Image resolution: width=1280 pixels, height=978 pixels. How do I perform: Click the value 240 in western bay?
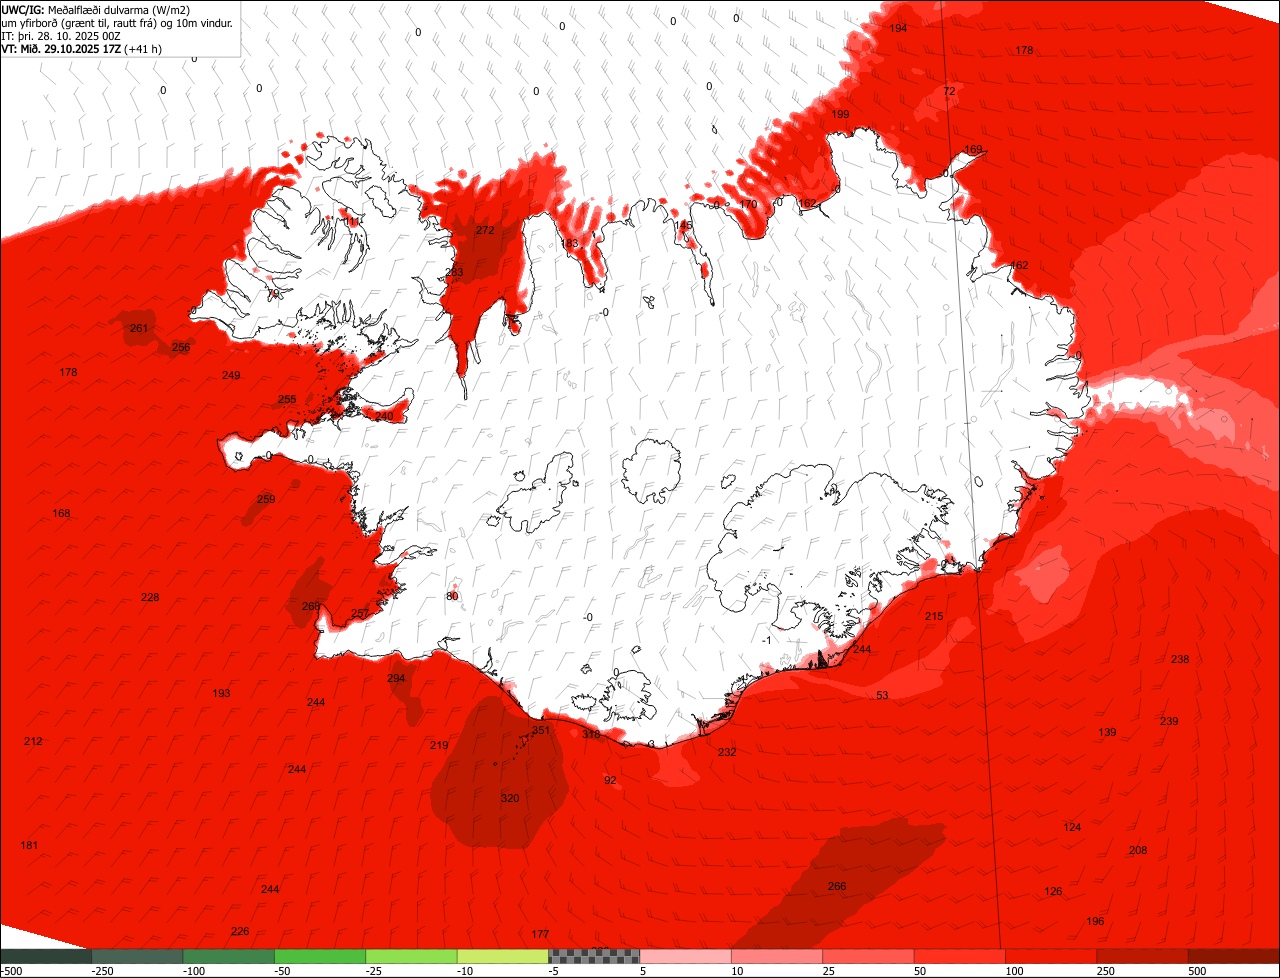[x=384, y=416]
